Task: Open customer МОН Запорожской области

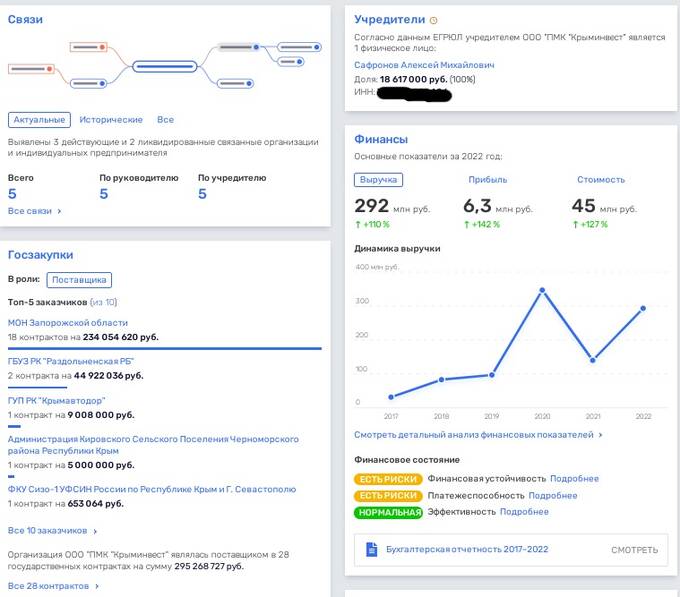Action: click(68, 323)
